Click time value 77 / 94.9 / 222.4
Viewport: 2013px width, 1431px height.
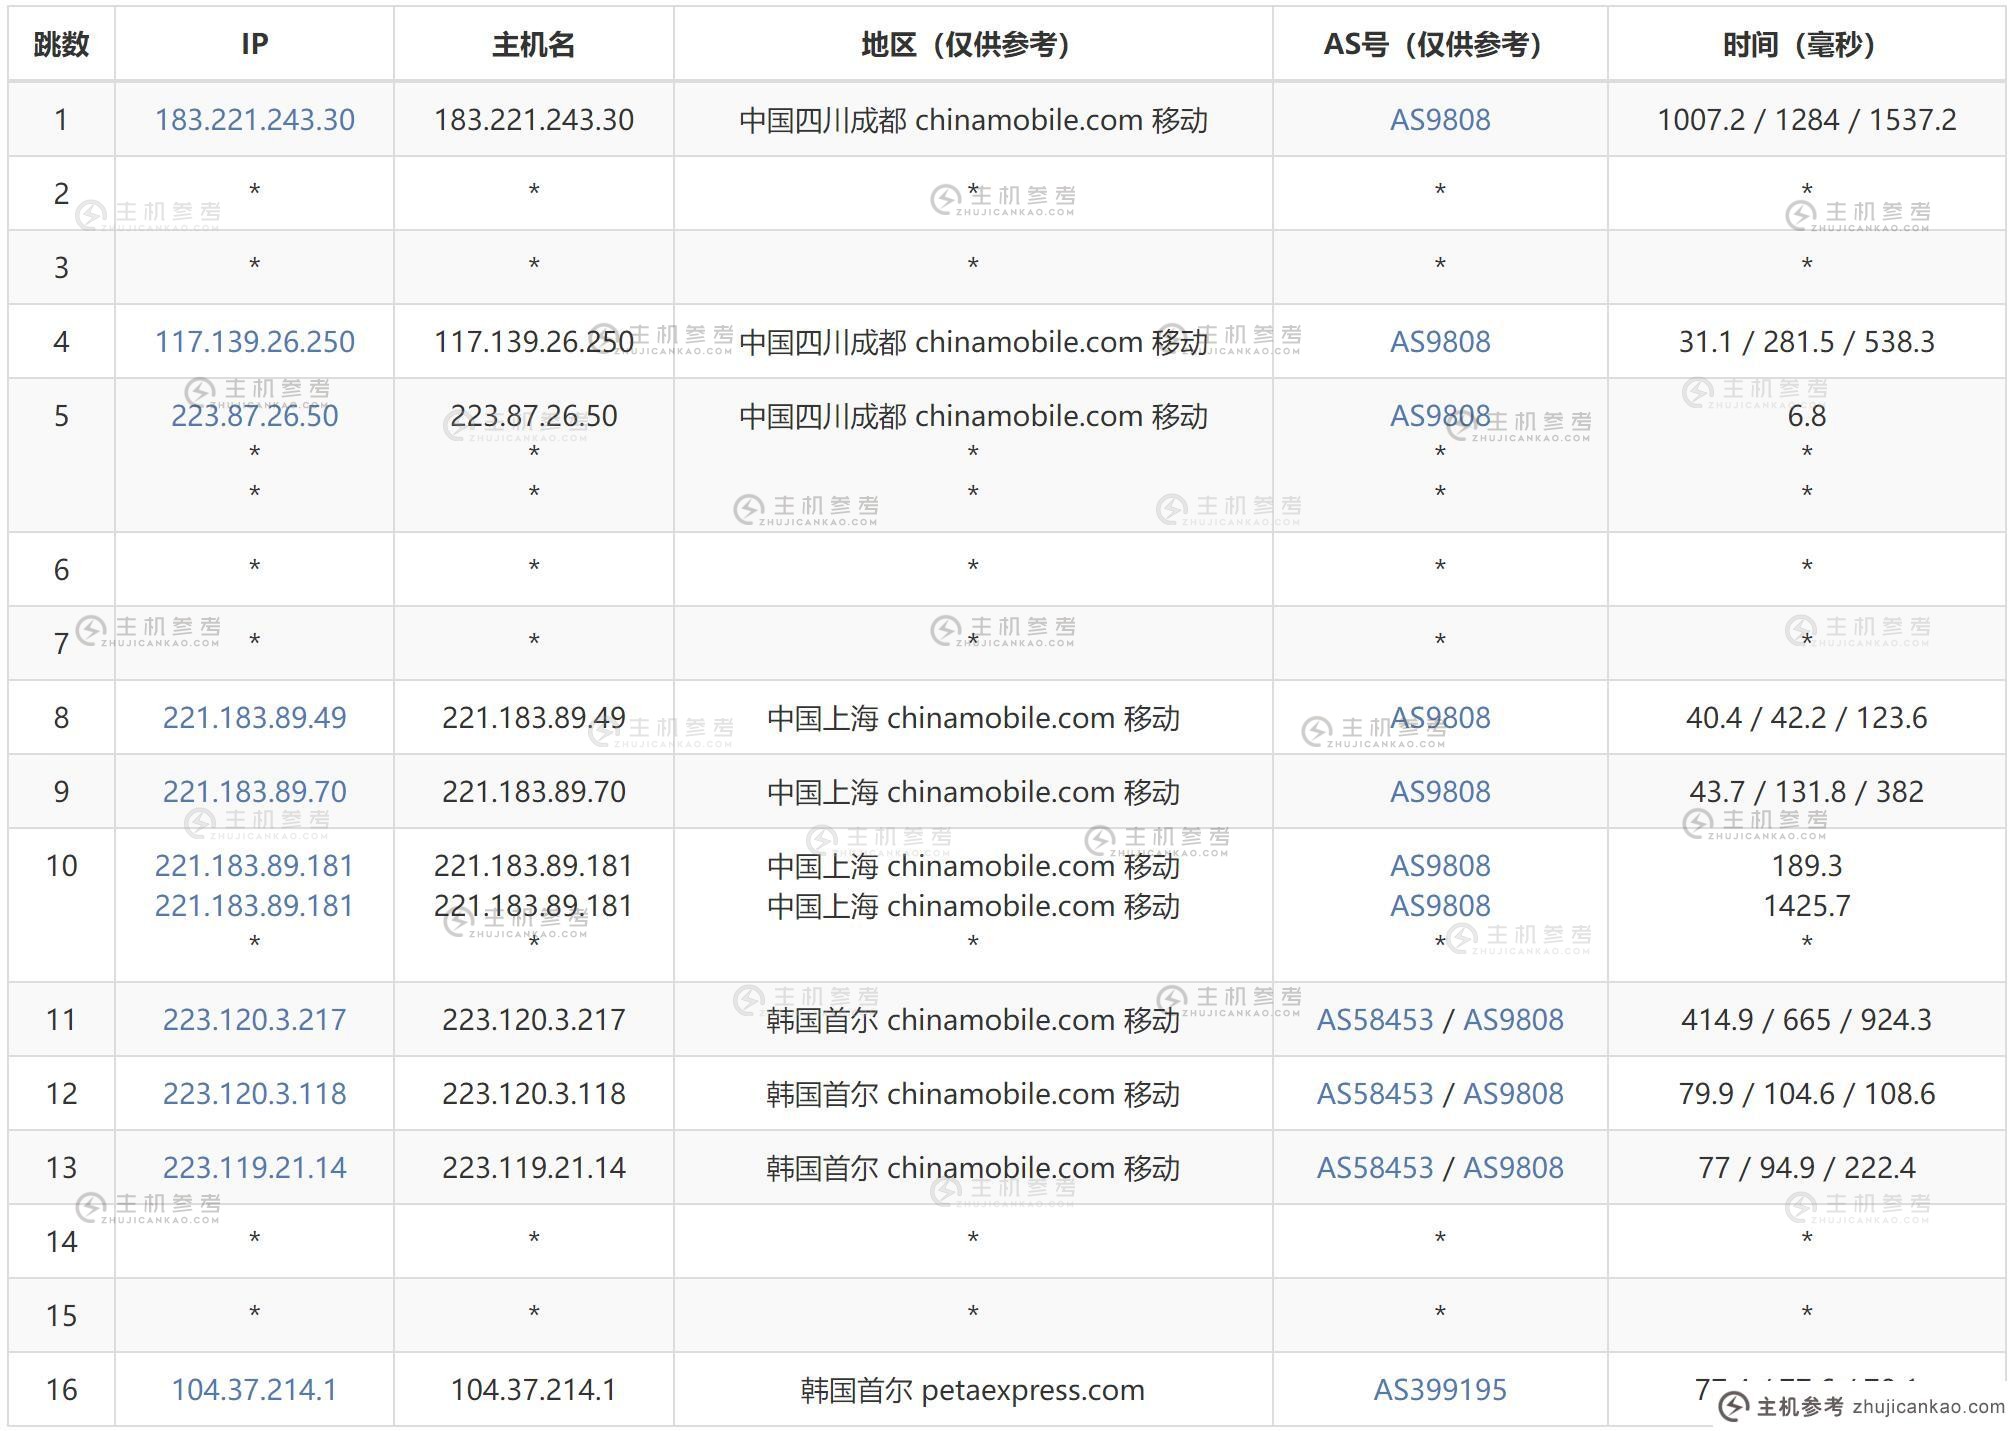pyautogui.click(x=1806, y=1168)
